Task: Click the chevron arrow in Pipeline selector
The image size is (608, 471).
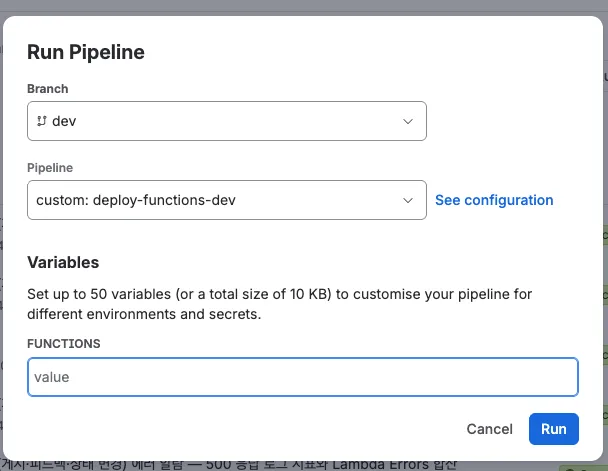Action: point(408,200)
